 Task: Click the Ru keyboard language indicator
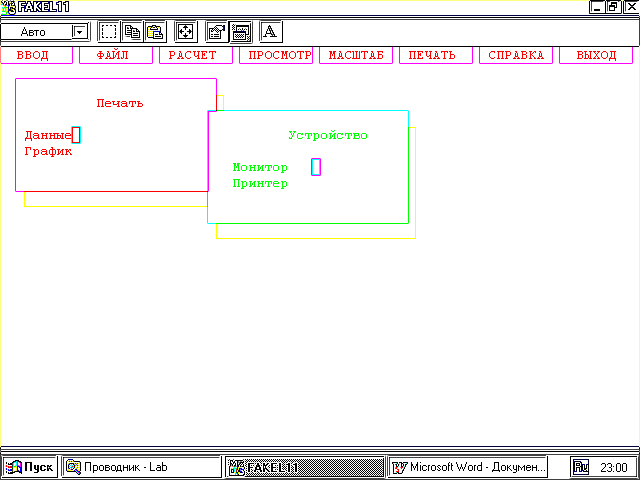tap(580, 467)
